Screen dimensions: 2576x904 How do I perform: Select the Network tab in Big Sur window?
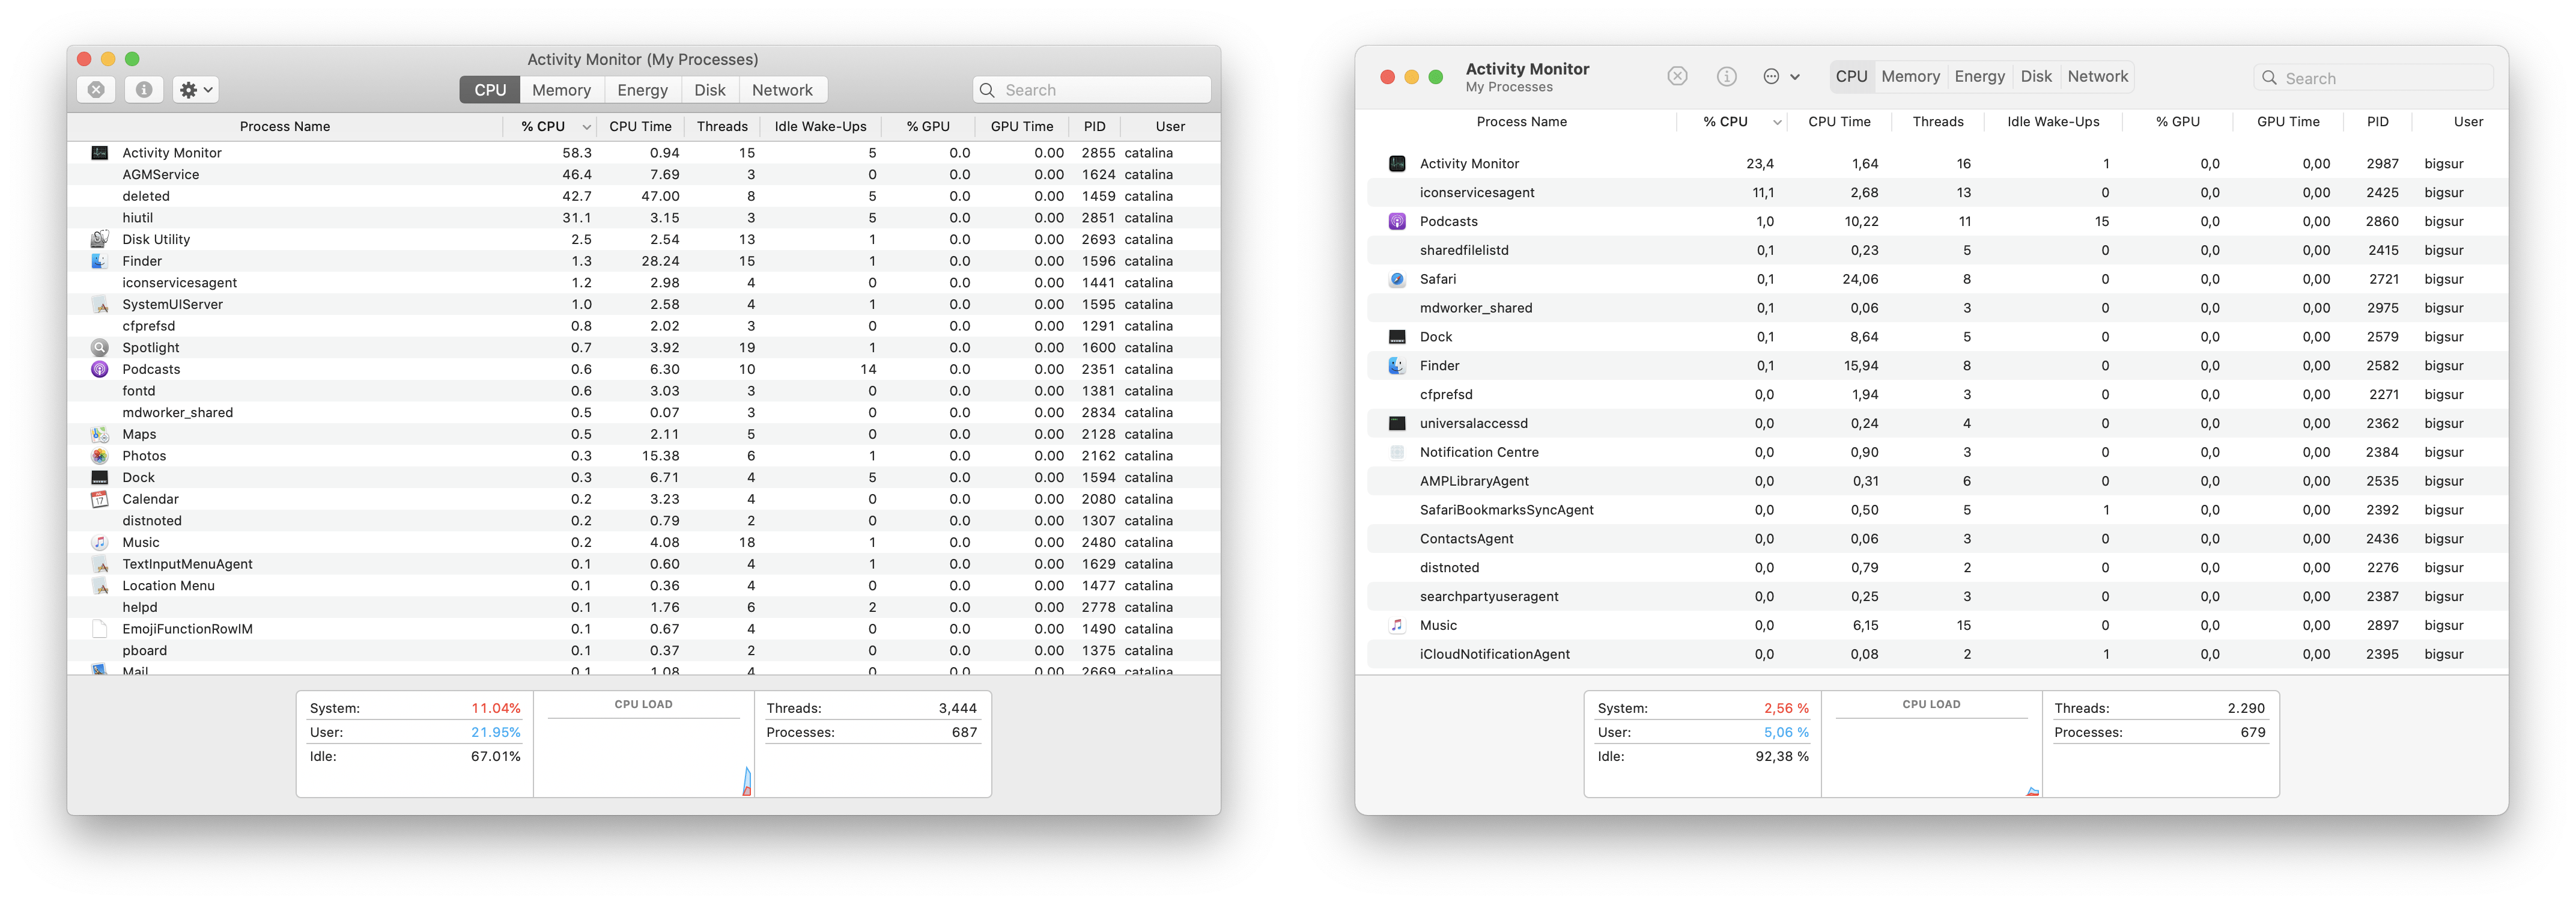point(2097,77)
